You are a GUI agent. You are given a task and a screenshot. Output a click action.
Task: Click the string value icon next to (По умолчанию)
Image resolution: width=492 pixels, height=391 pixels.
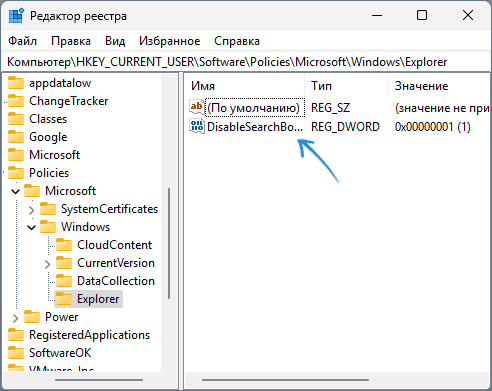(197, 107)
